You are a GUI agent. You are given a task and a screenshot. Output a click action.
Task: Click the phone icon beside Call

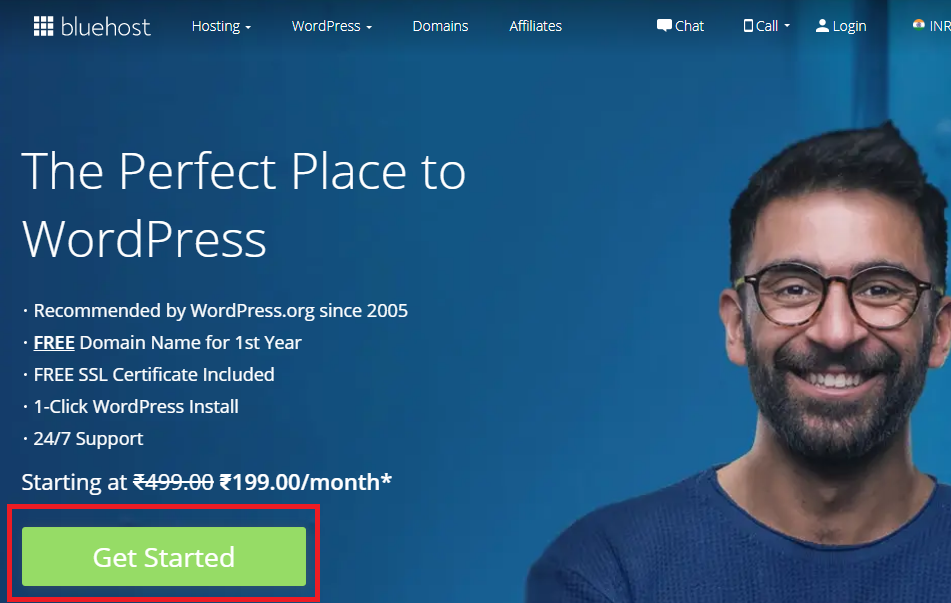(748, 25)
